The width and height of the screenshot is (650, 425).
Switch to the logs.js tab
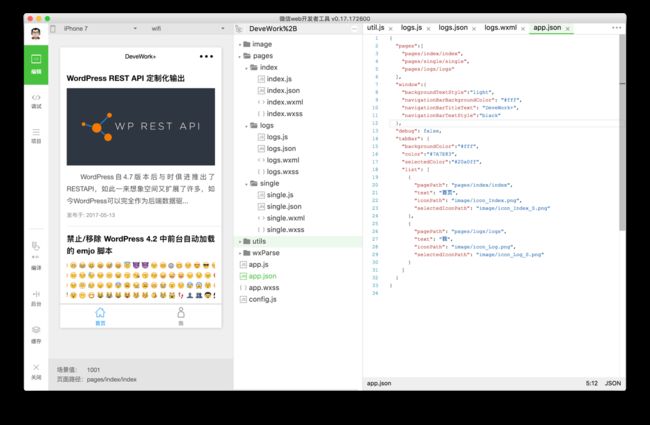411,28
